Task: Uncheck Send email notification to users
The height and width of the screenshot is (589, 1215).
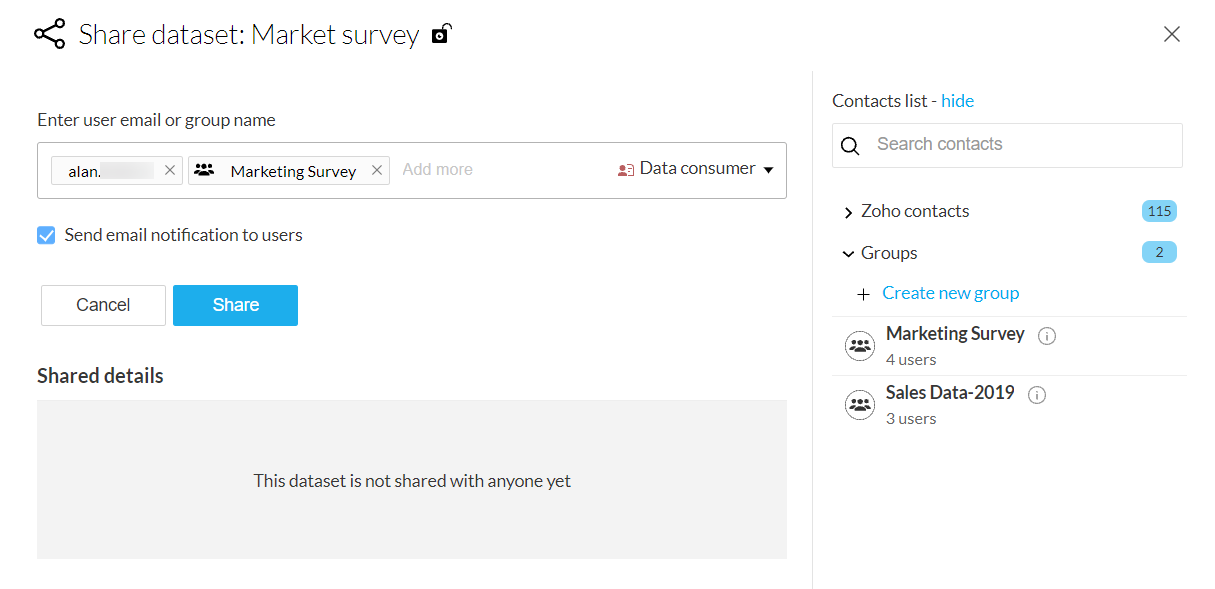Action: coord(46,236)
